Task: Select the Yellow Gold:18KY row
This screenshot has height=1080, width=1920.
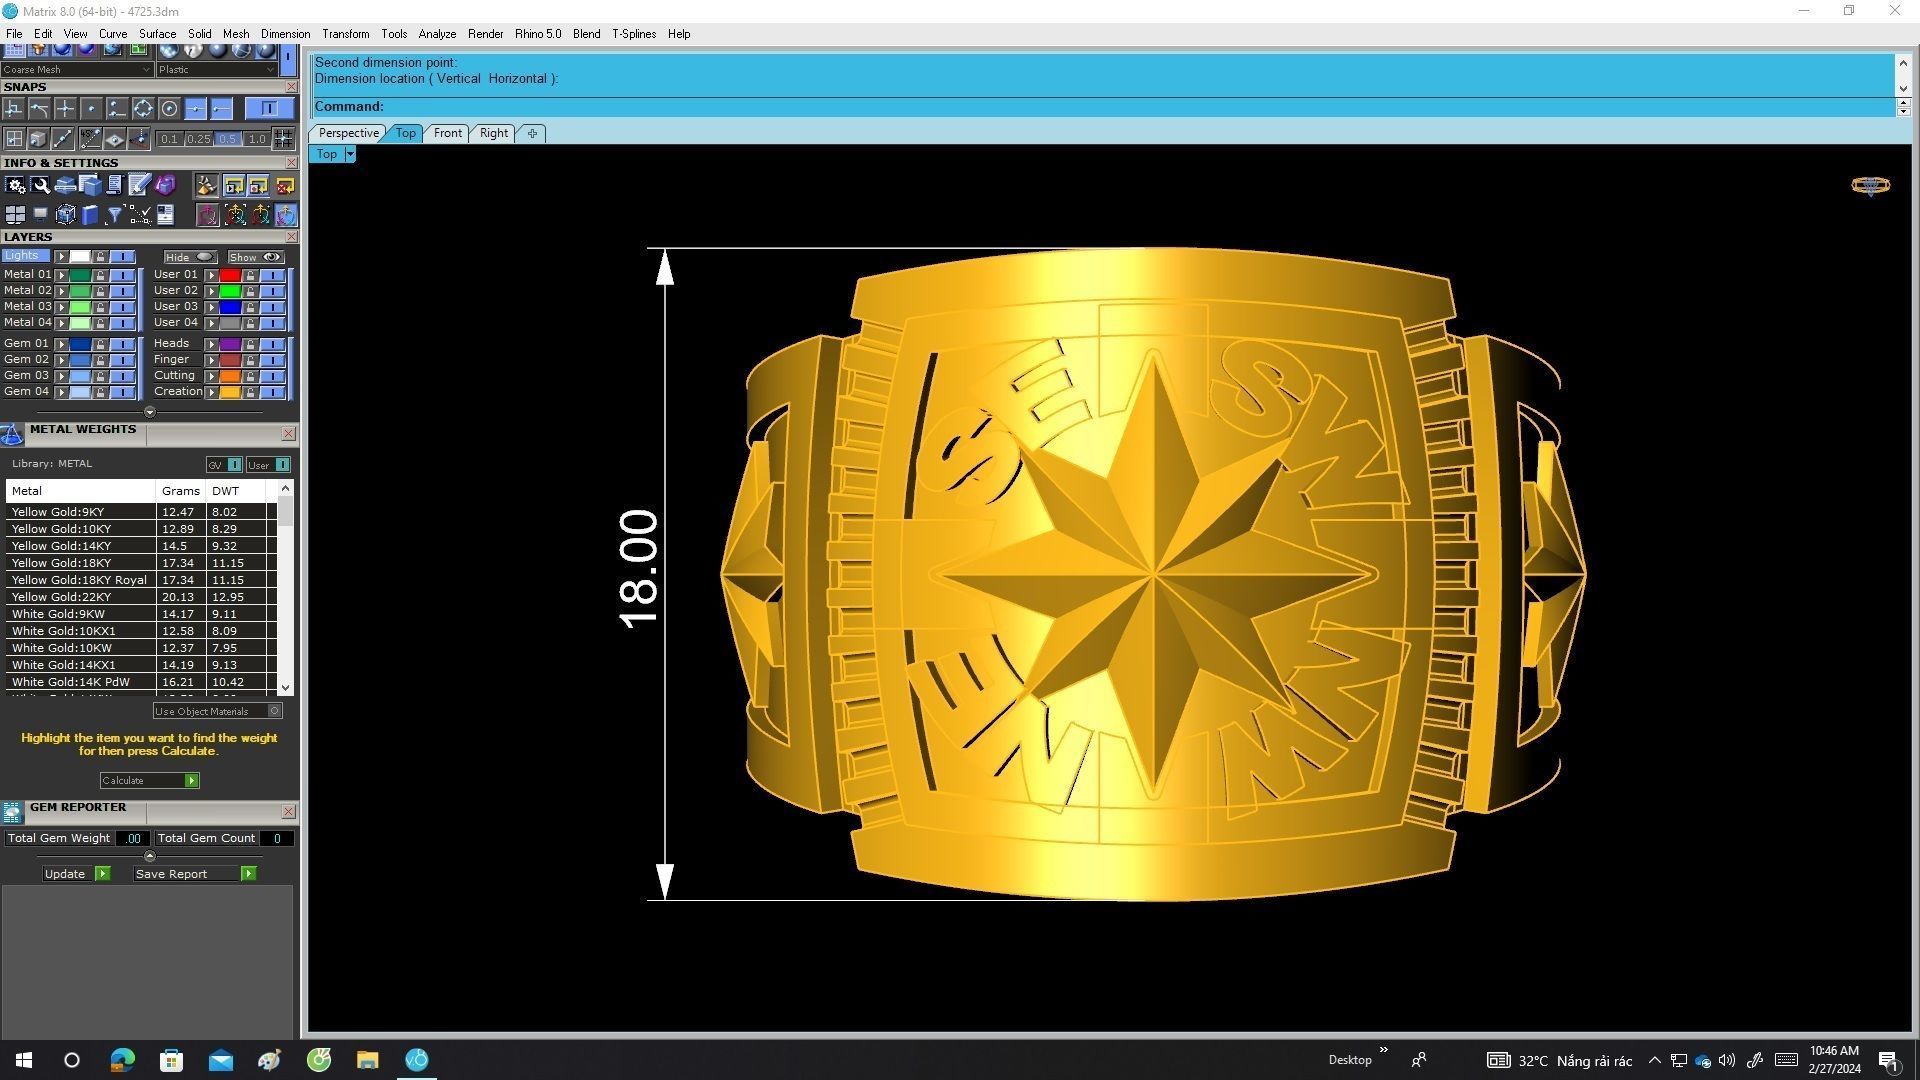Action: [142, 563]
